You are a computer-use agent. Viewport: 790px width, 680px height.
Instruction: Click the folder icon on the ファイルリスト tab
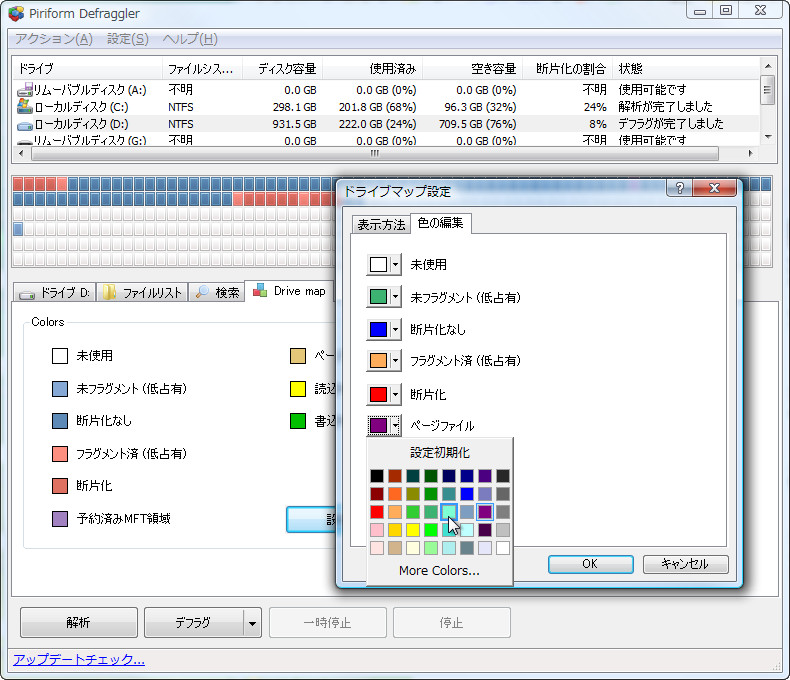pos(109,292)
